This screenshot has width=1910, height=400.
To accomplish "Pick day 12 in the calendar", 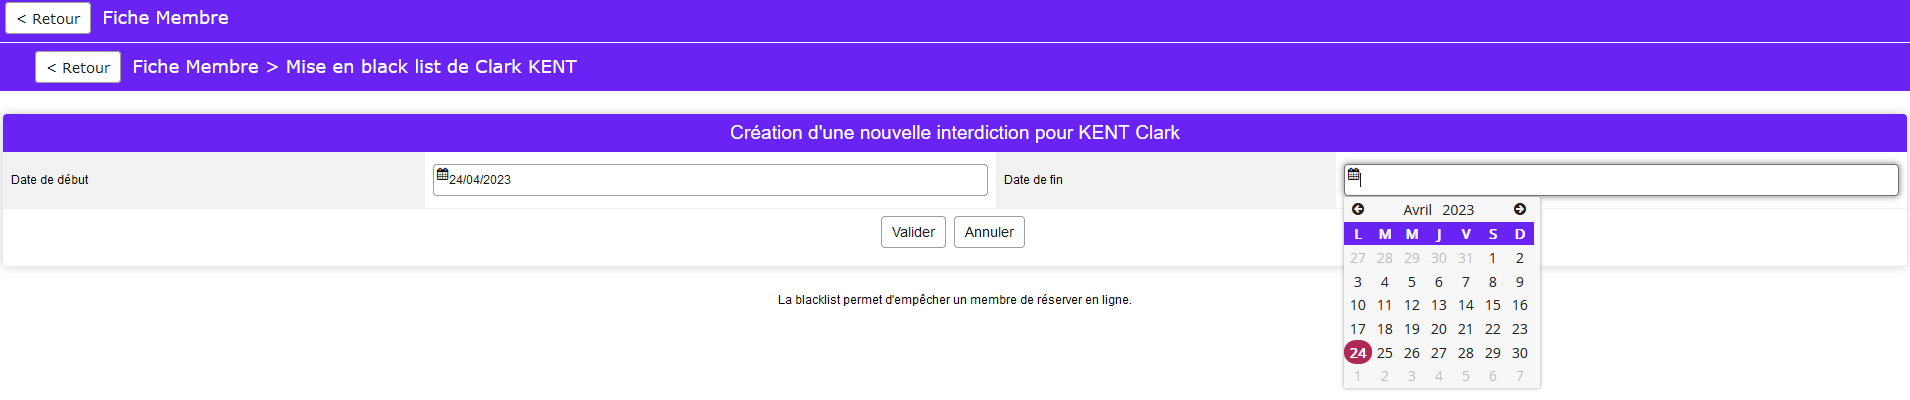I will [x=1412, y=305].
